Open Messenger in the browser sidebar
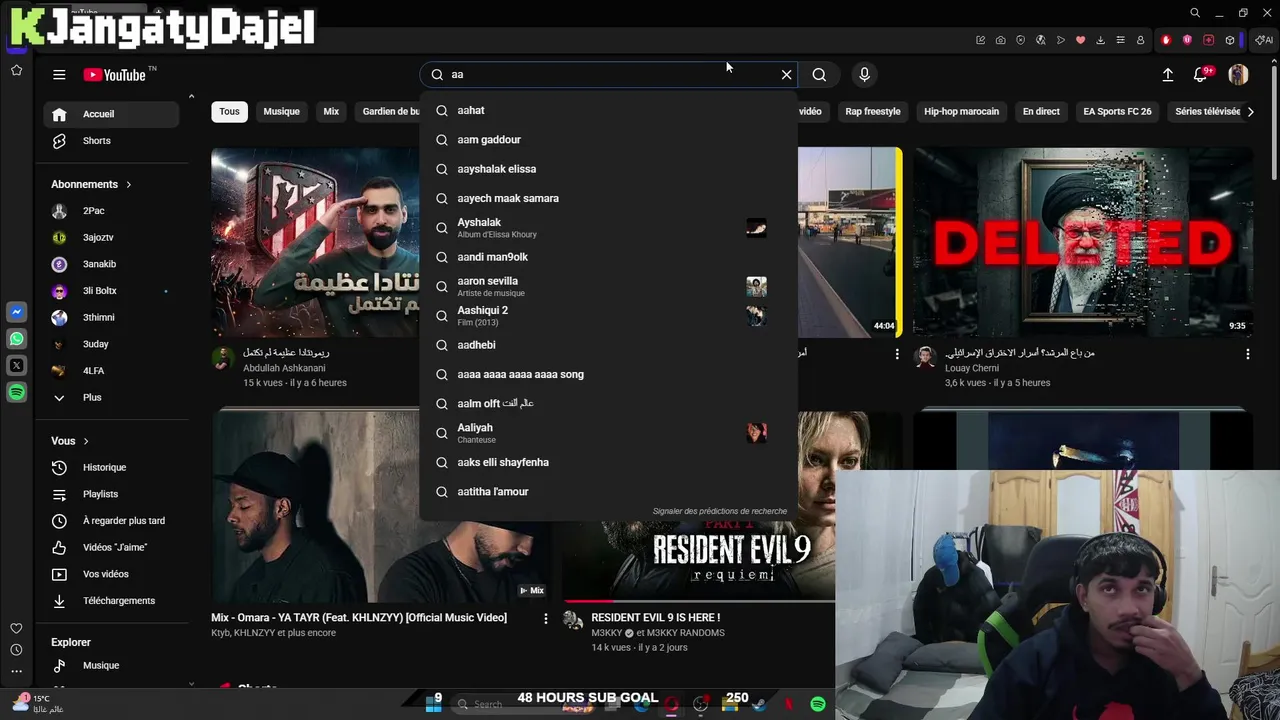The image size is (1280, 720). [17, 312]
